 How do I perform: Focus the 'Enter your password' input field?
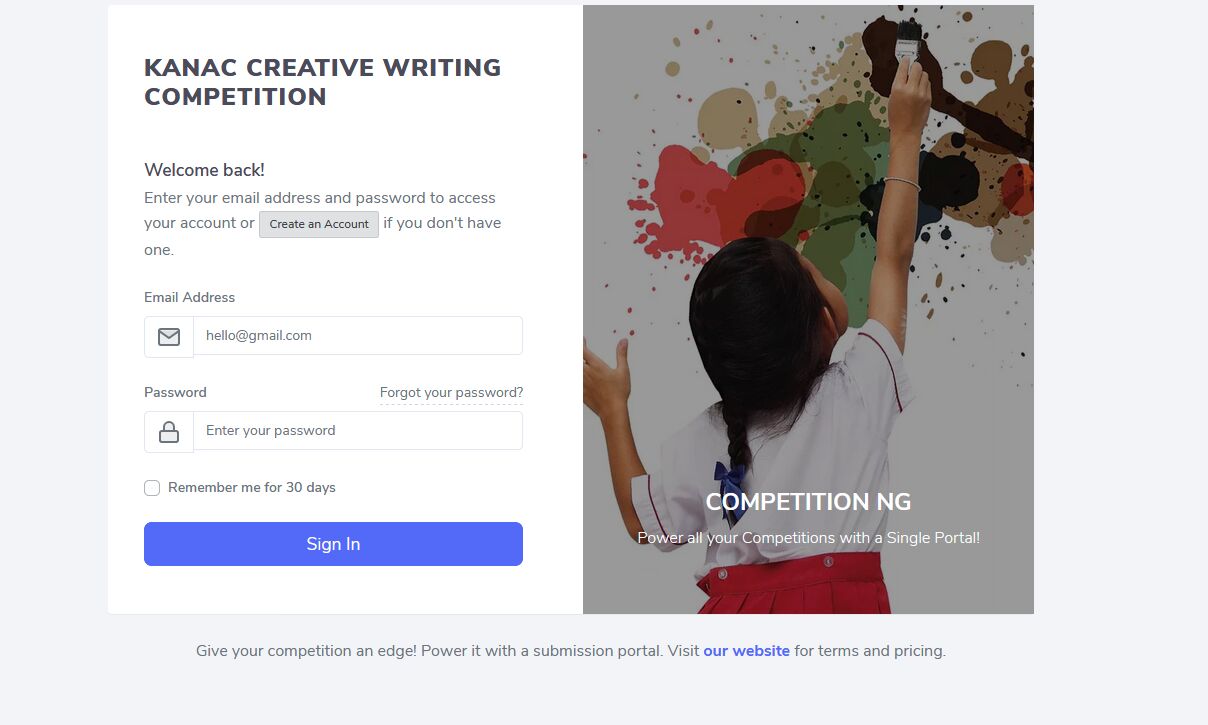click(x=358, y=431)
